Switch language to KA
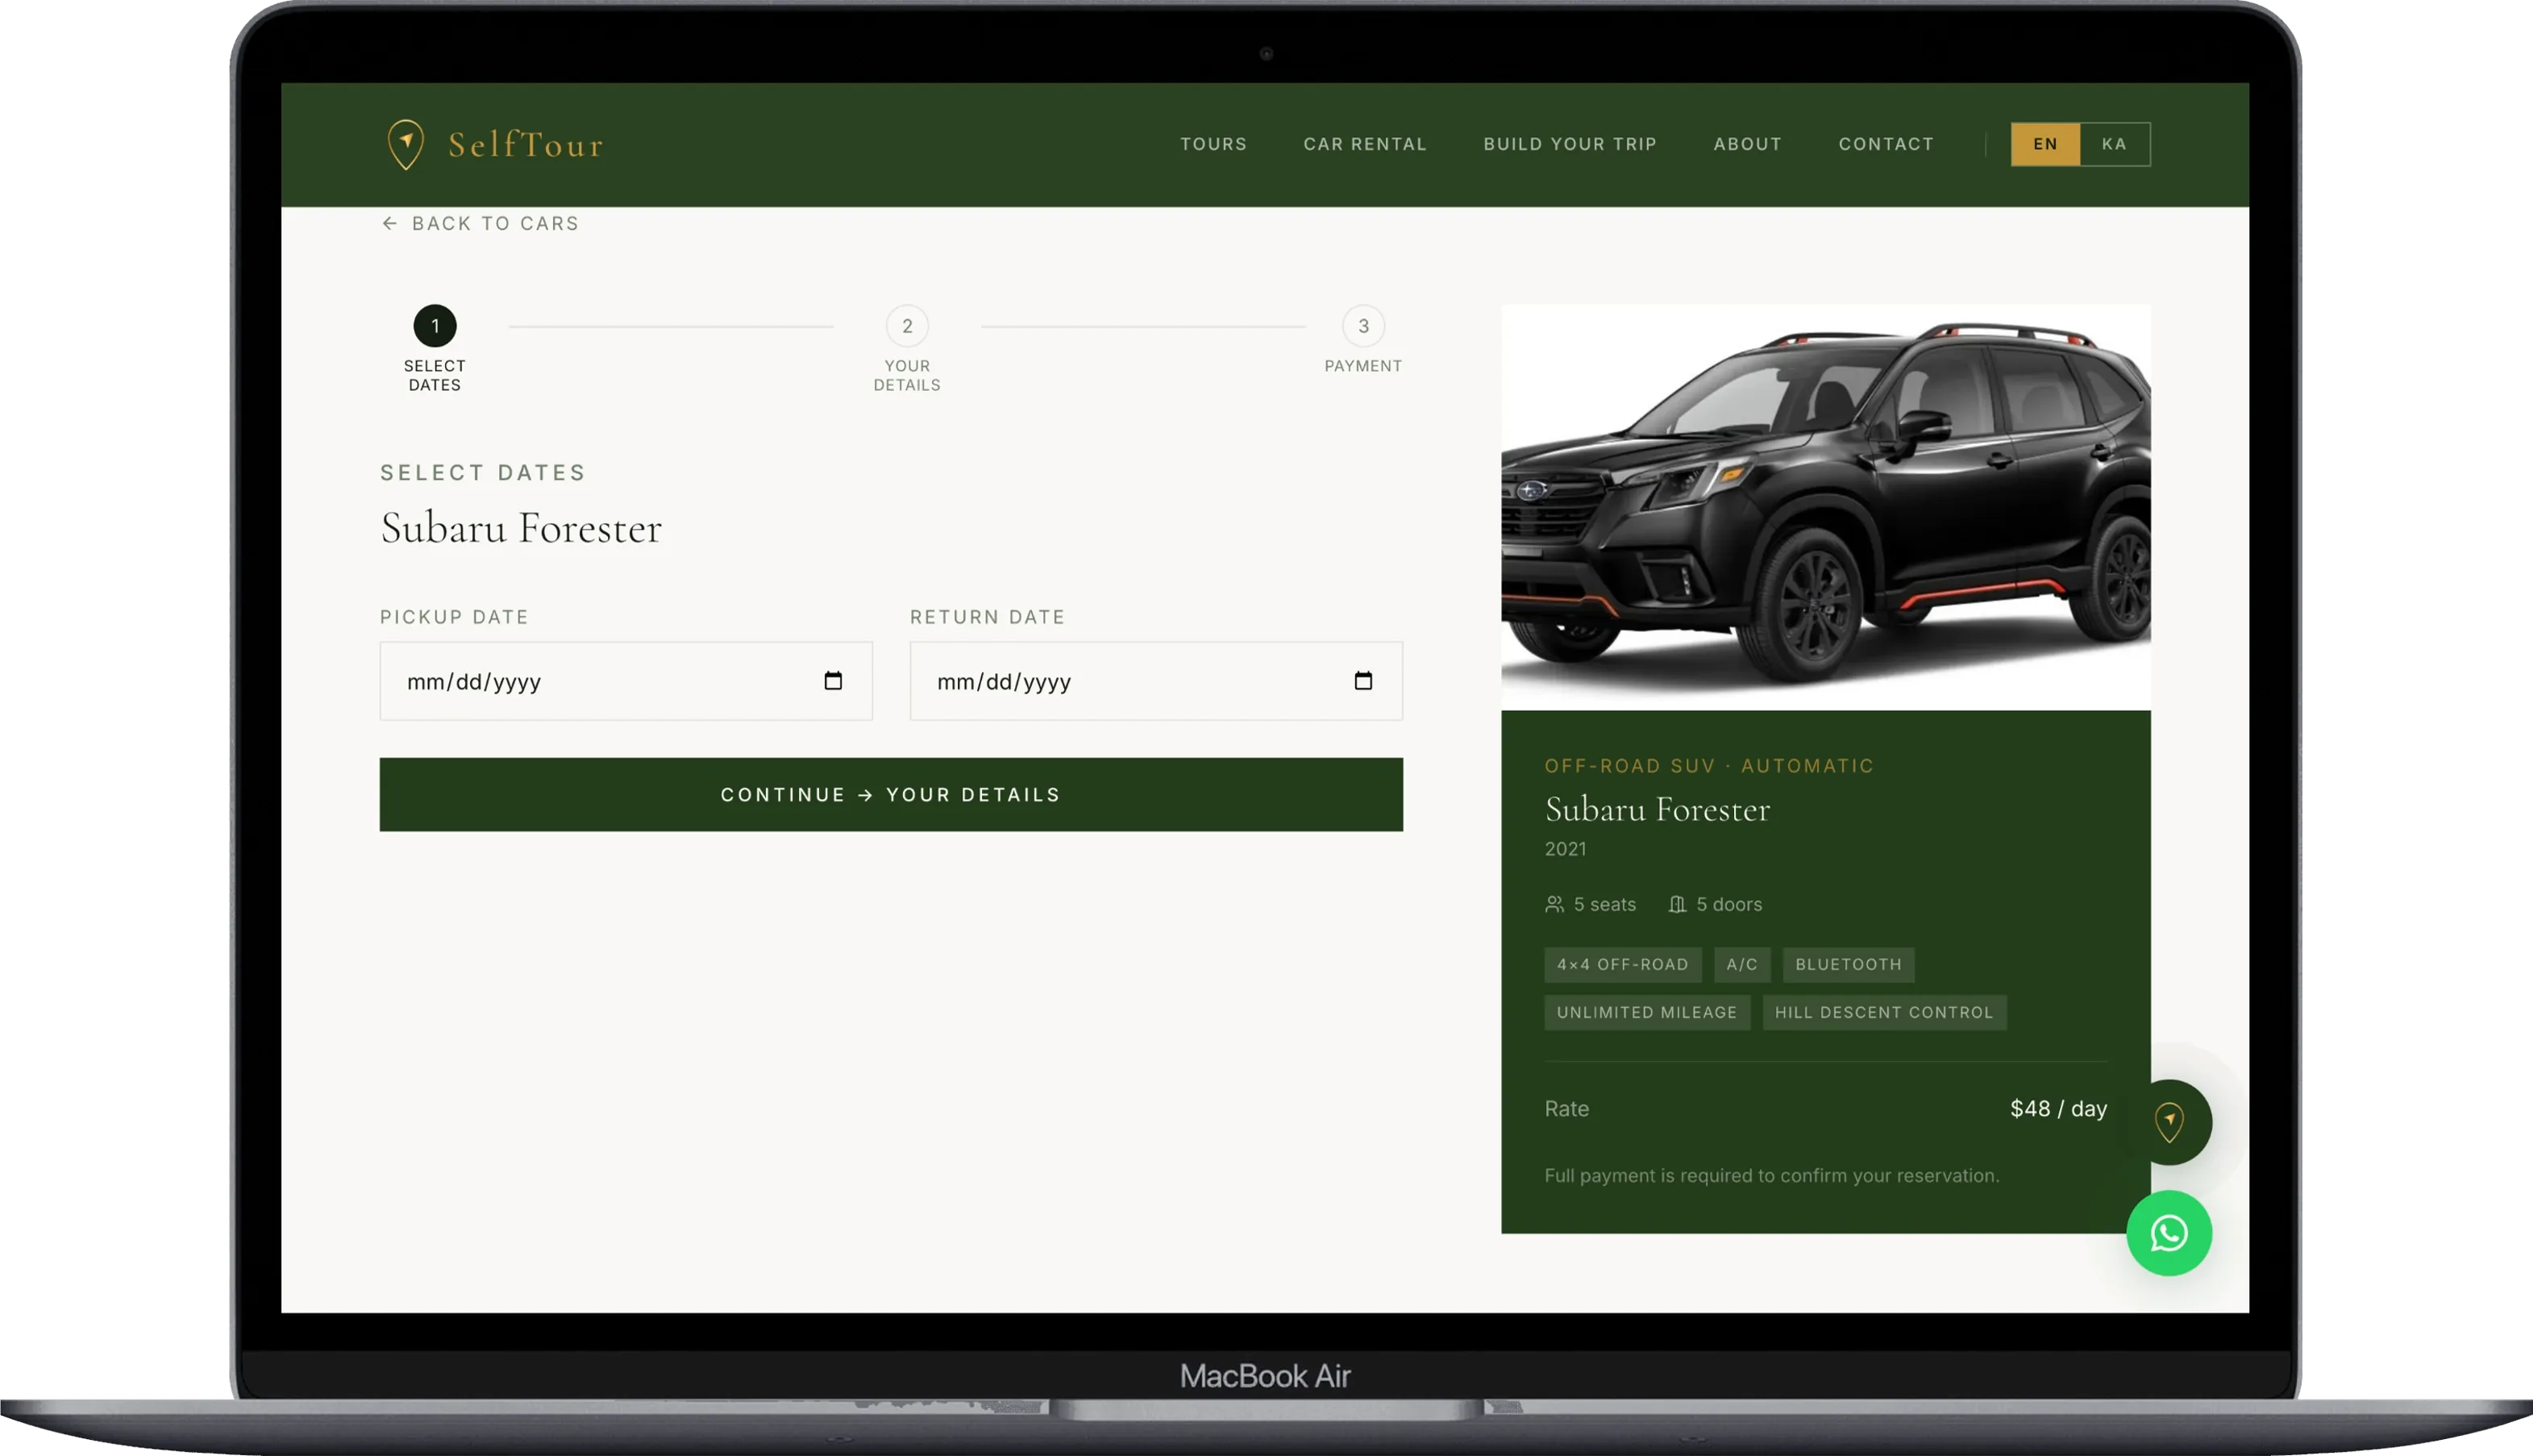 (x=2114, y=144)
